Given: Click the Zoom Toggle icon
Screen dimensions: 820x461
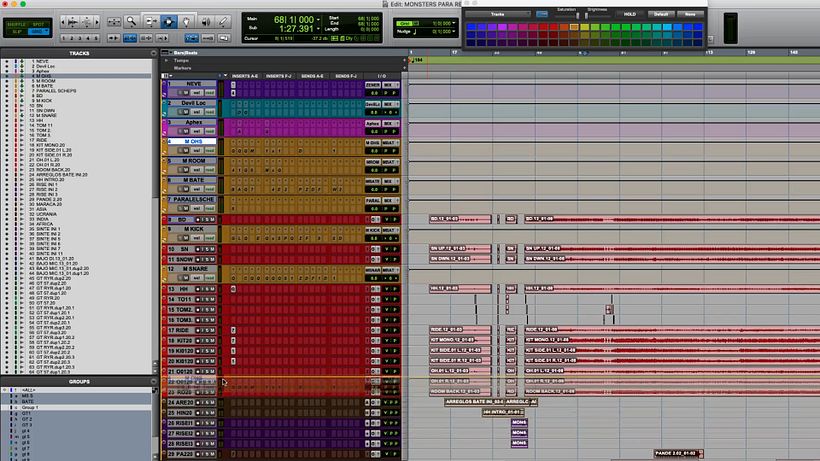Looking at the screenshot, I should [x=113, y=22].
